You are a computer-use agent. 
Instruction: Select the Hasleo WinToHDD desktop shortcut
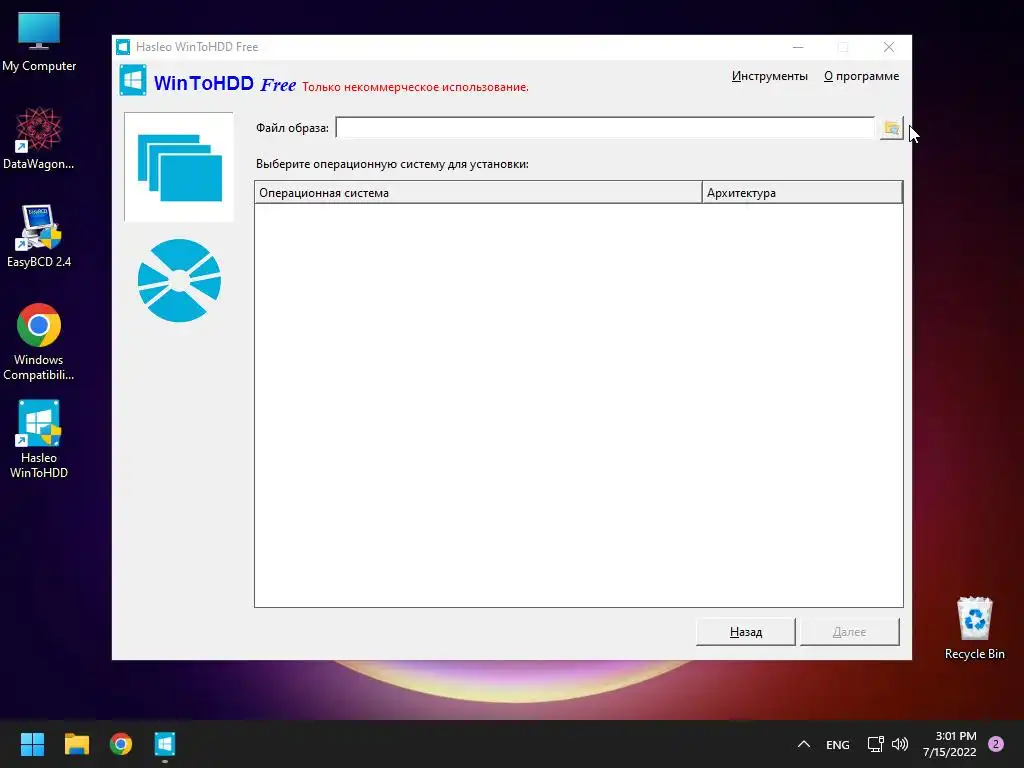pyautogui.click(x=39, y=440)
